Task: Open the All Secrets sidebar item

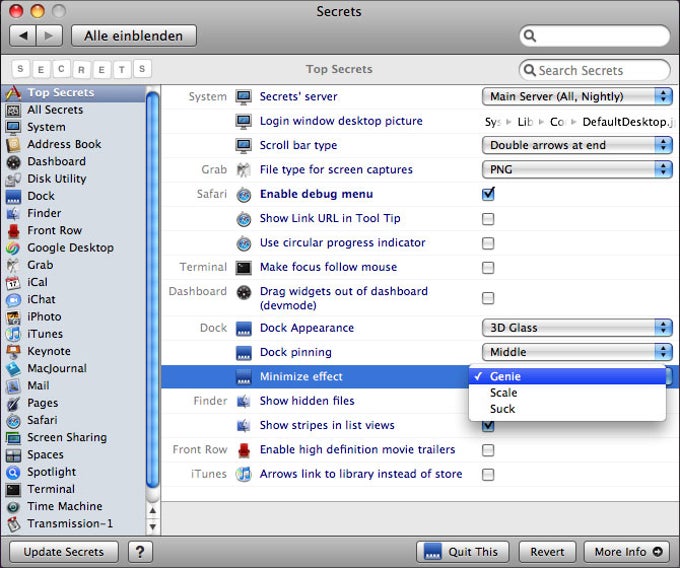Action: 74,110
